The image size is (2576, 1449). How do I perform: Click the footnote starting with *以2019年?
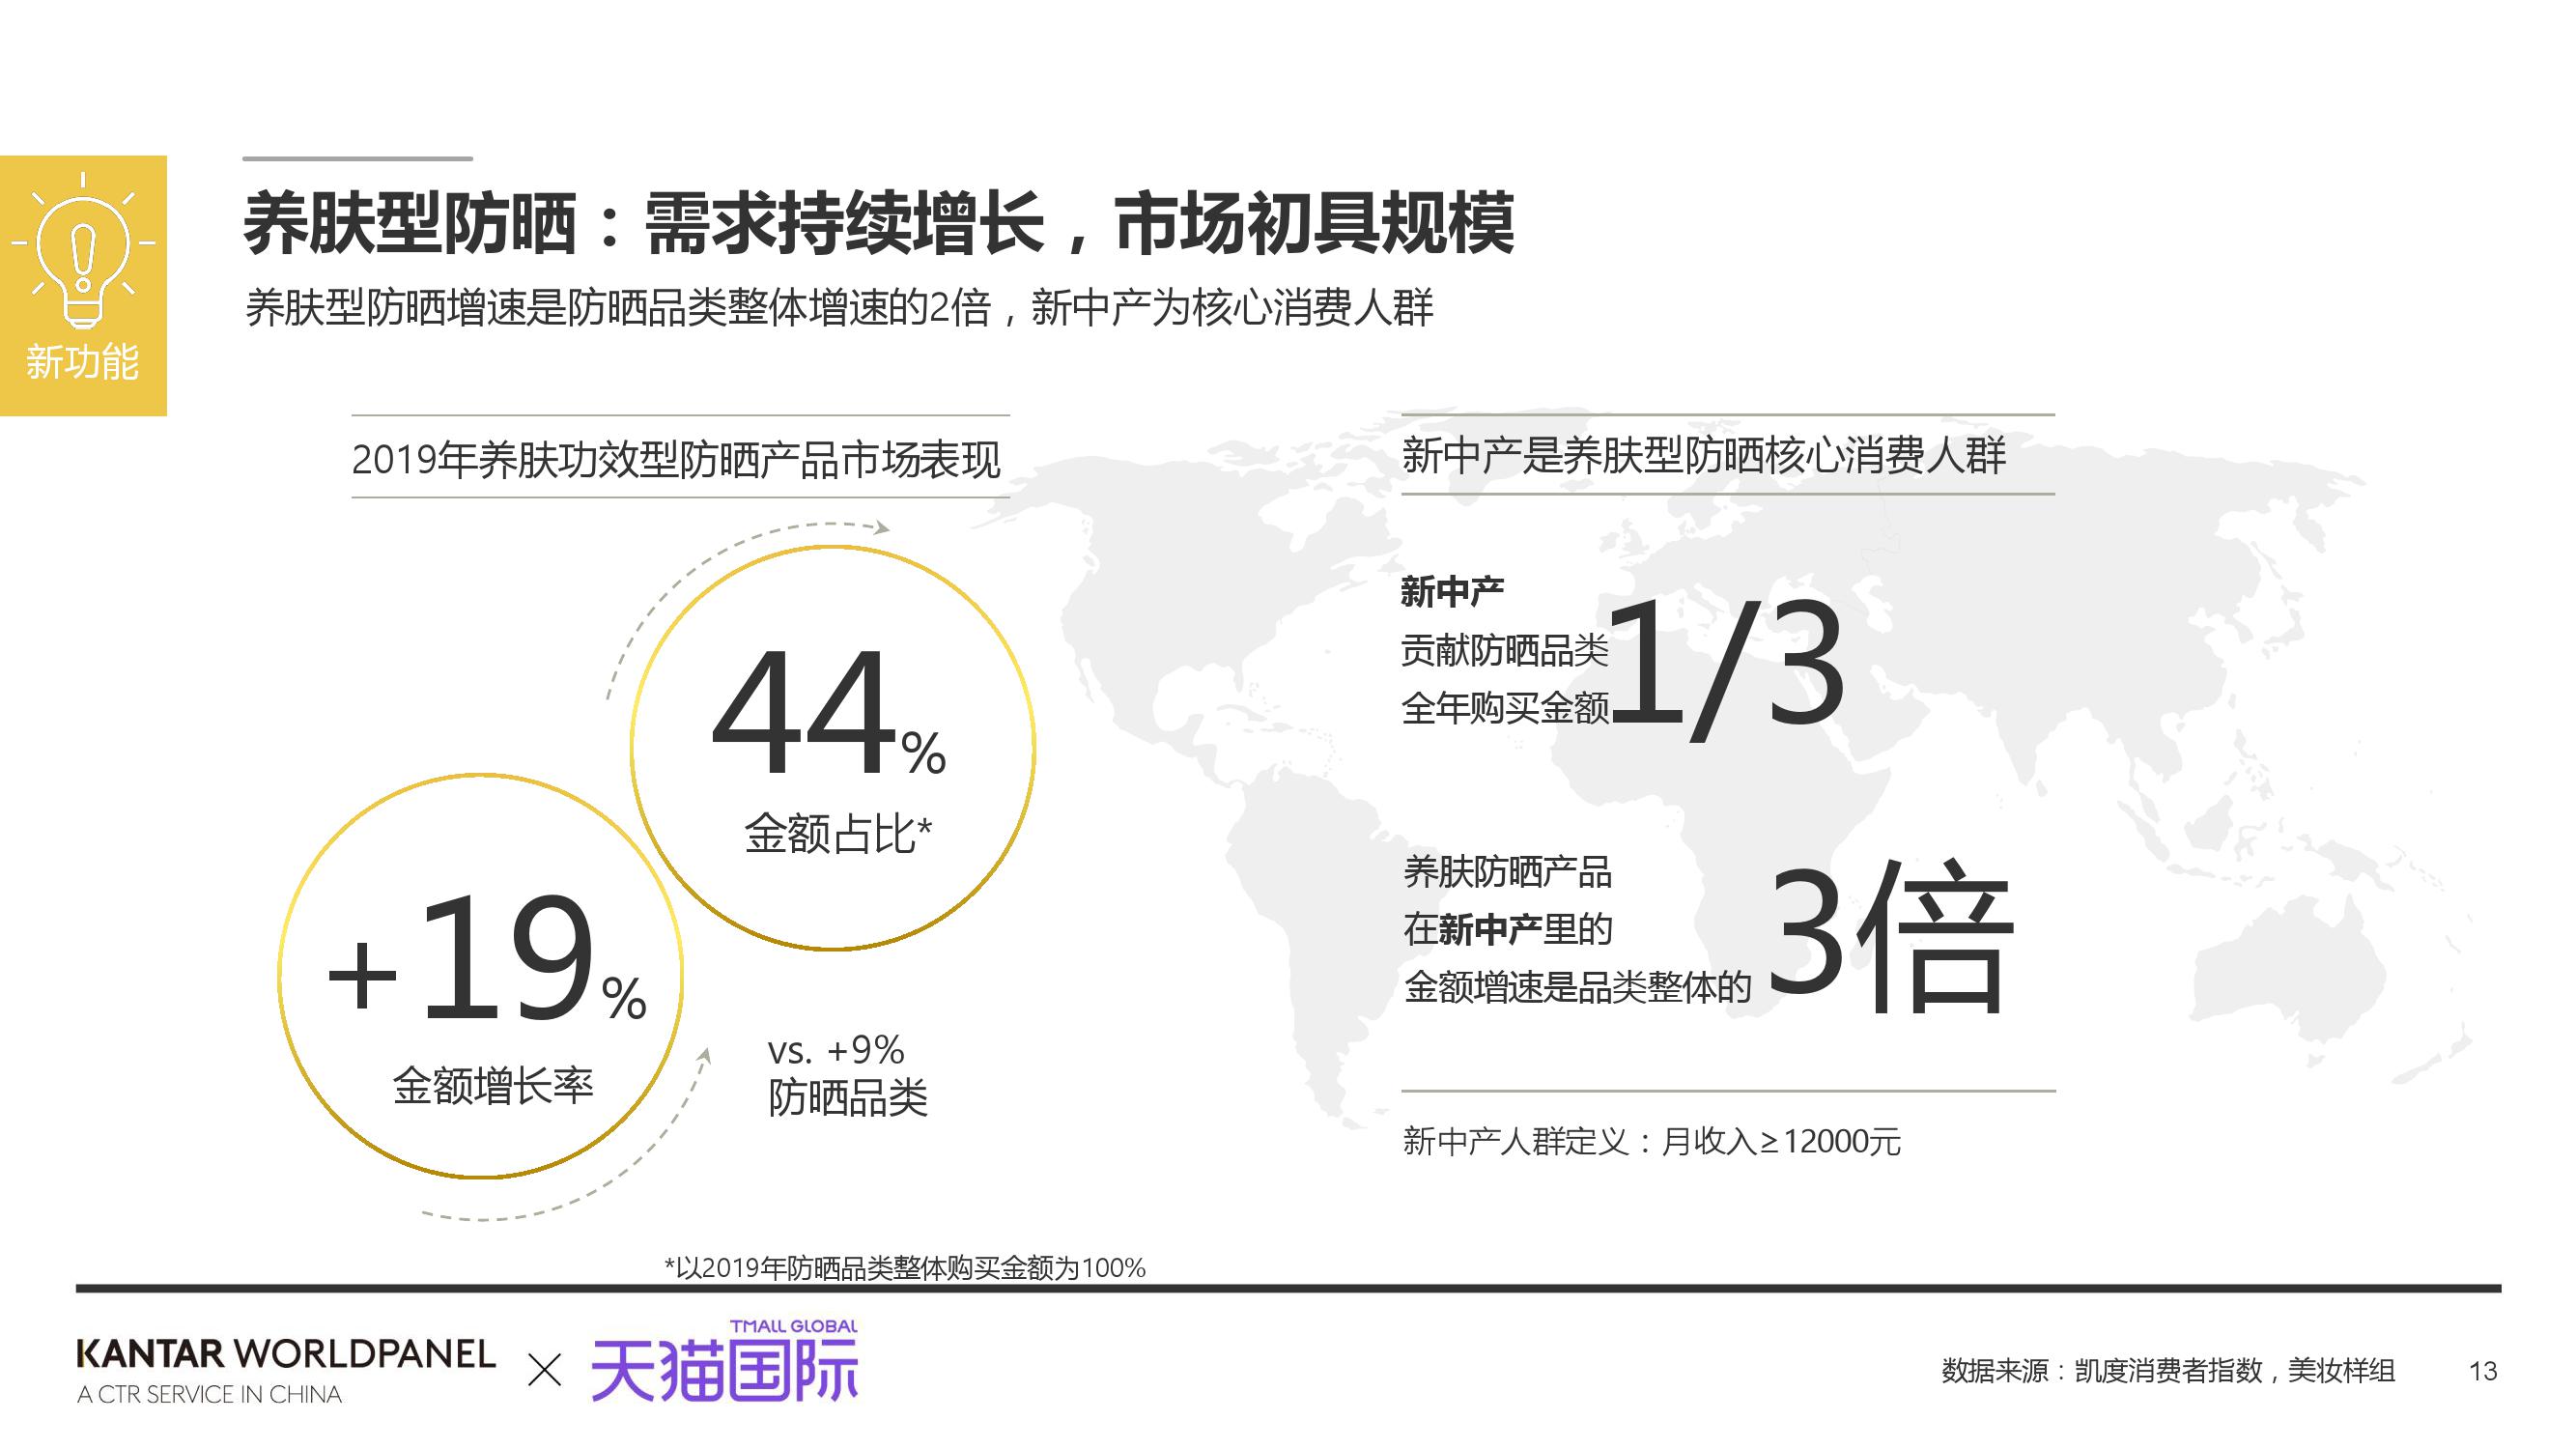(905, 1268)
